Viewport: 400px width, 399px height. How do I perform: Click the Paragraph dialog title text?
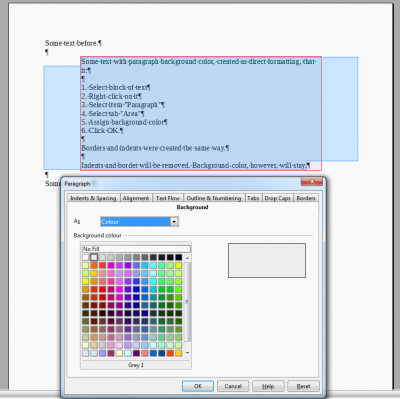coord(77,184)
